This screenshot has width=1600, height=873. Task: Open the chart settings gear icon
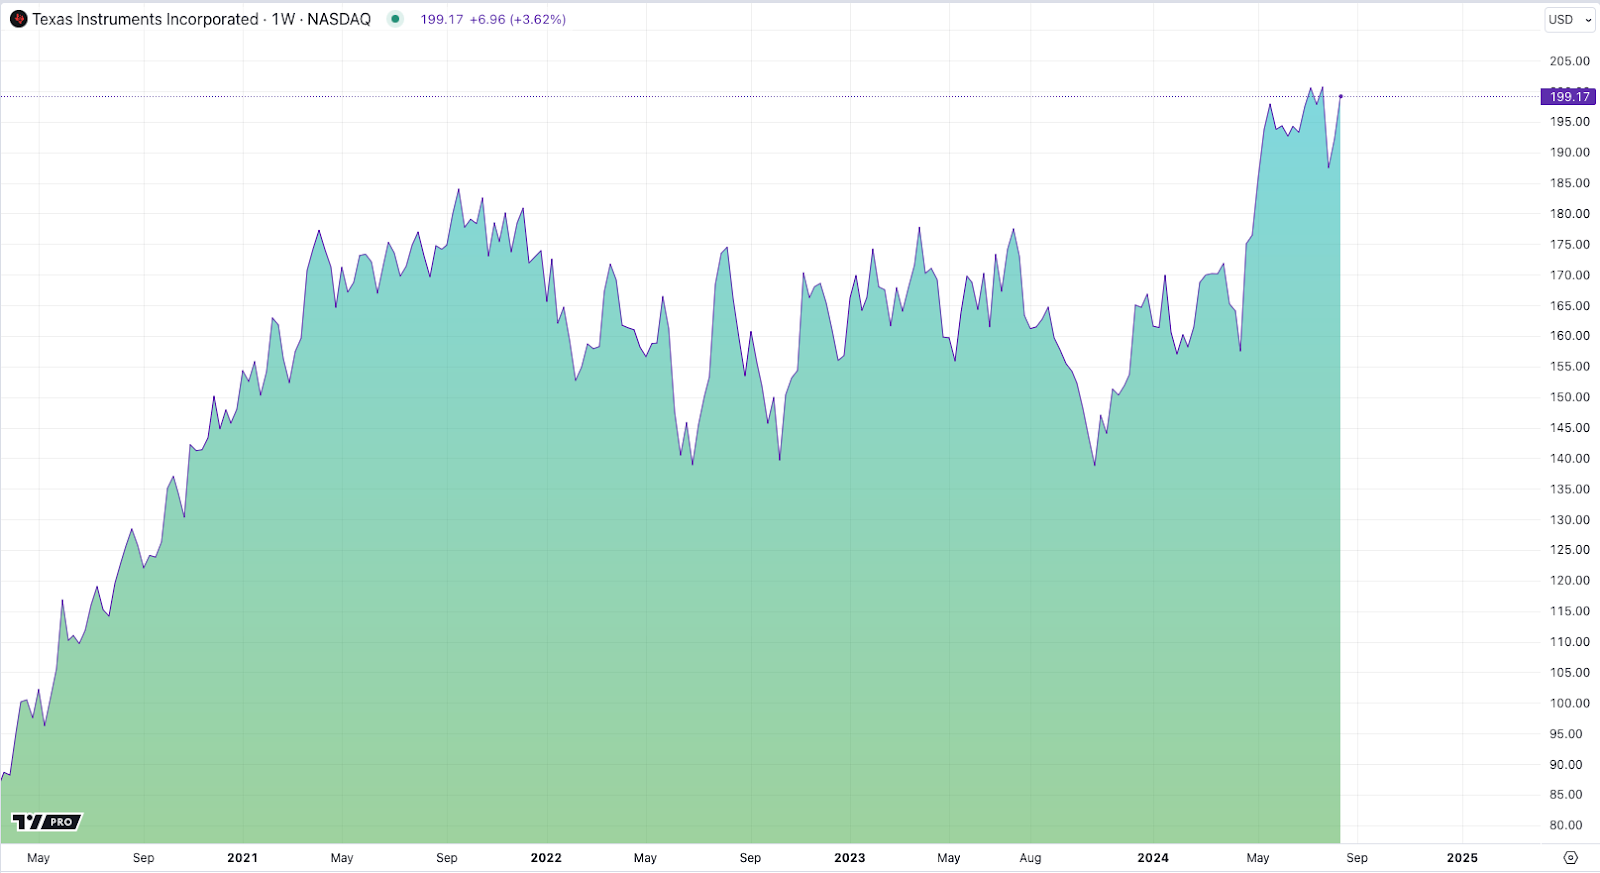pyautogui.click(x=1570, y=857)
